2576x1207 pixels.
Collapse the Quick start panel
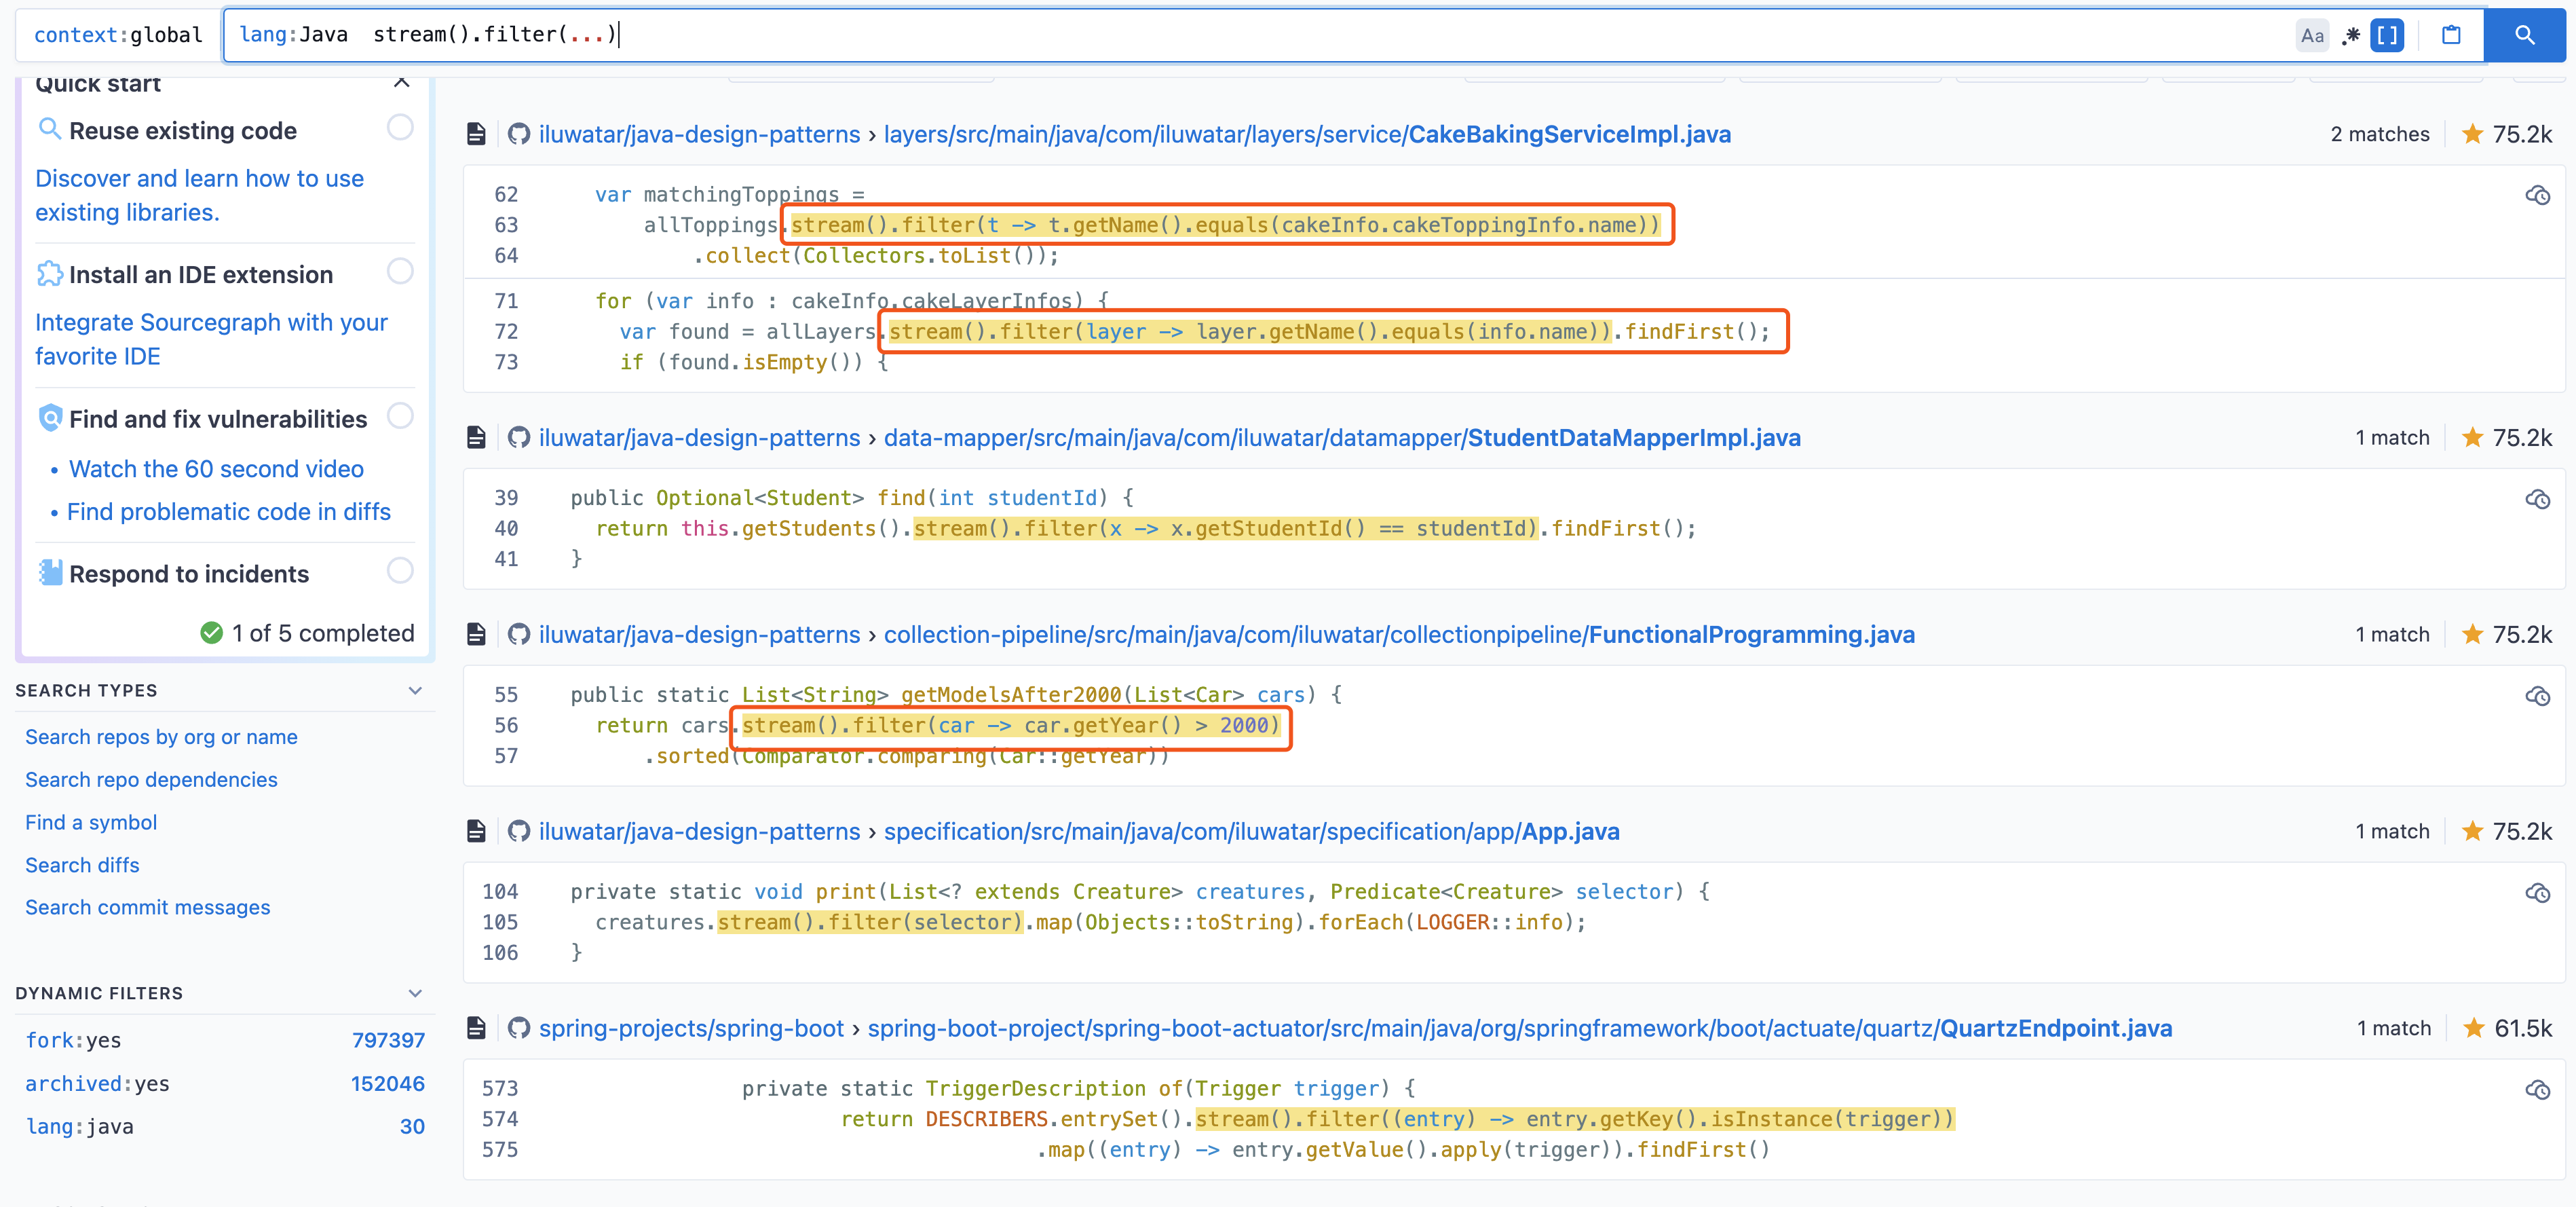(402, 83)
